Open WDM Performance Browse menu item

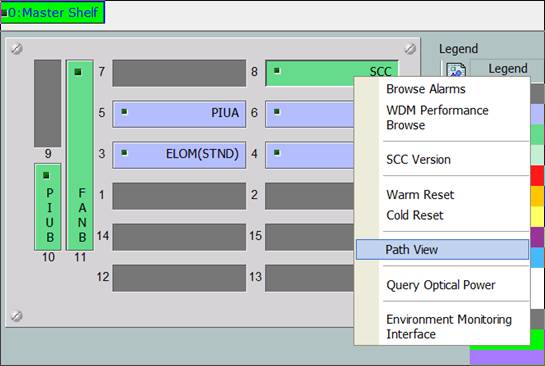tap(437, 117)
